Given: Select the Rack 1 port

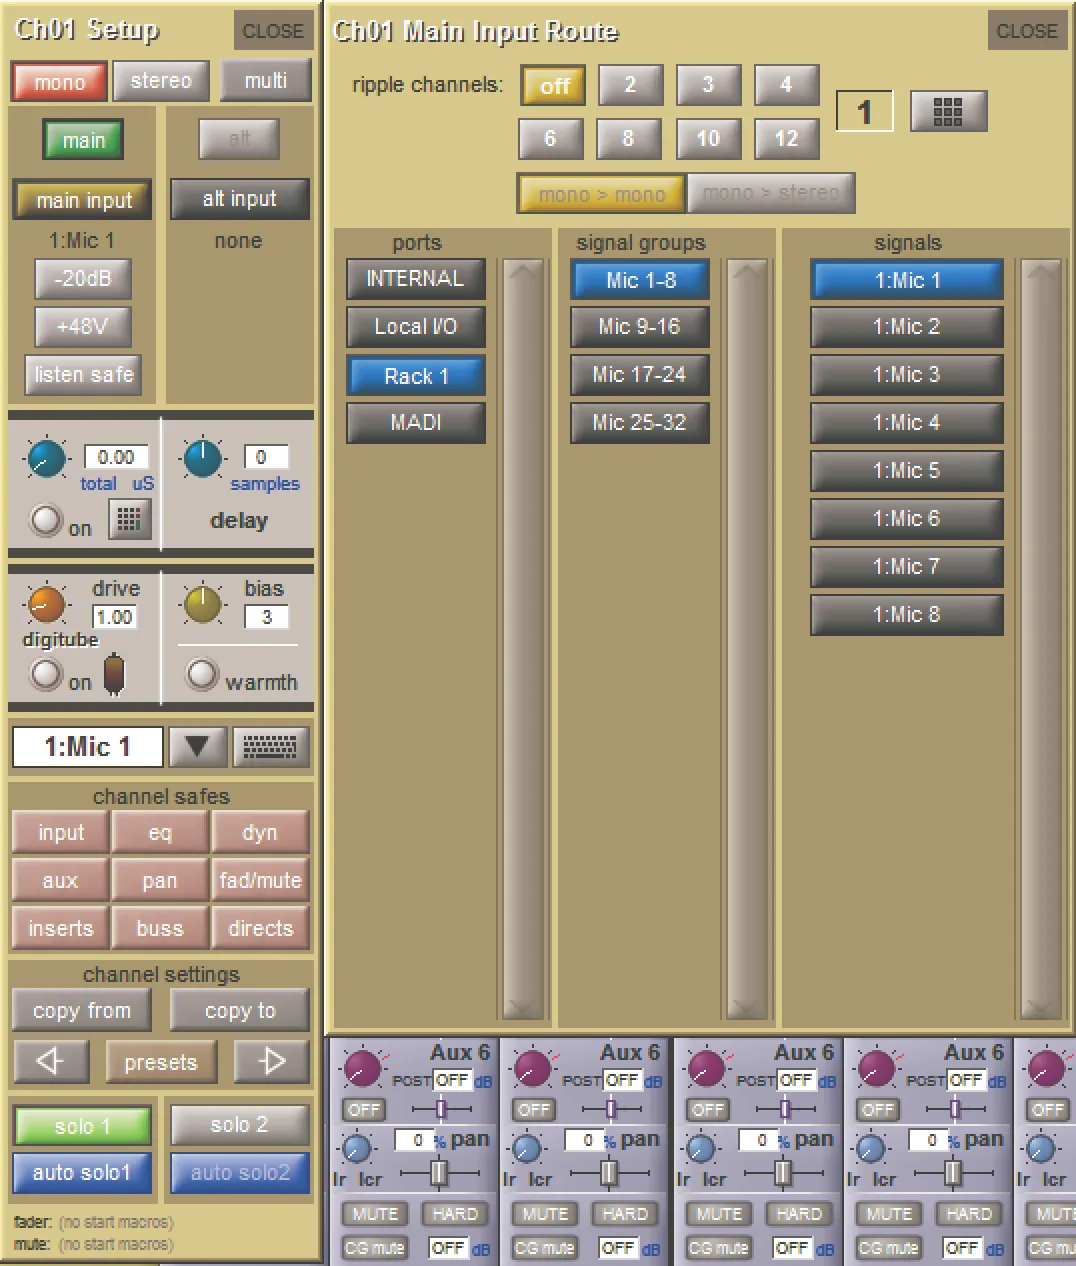Looking at the screenshot, I should [x=416, y=376].
